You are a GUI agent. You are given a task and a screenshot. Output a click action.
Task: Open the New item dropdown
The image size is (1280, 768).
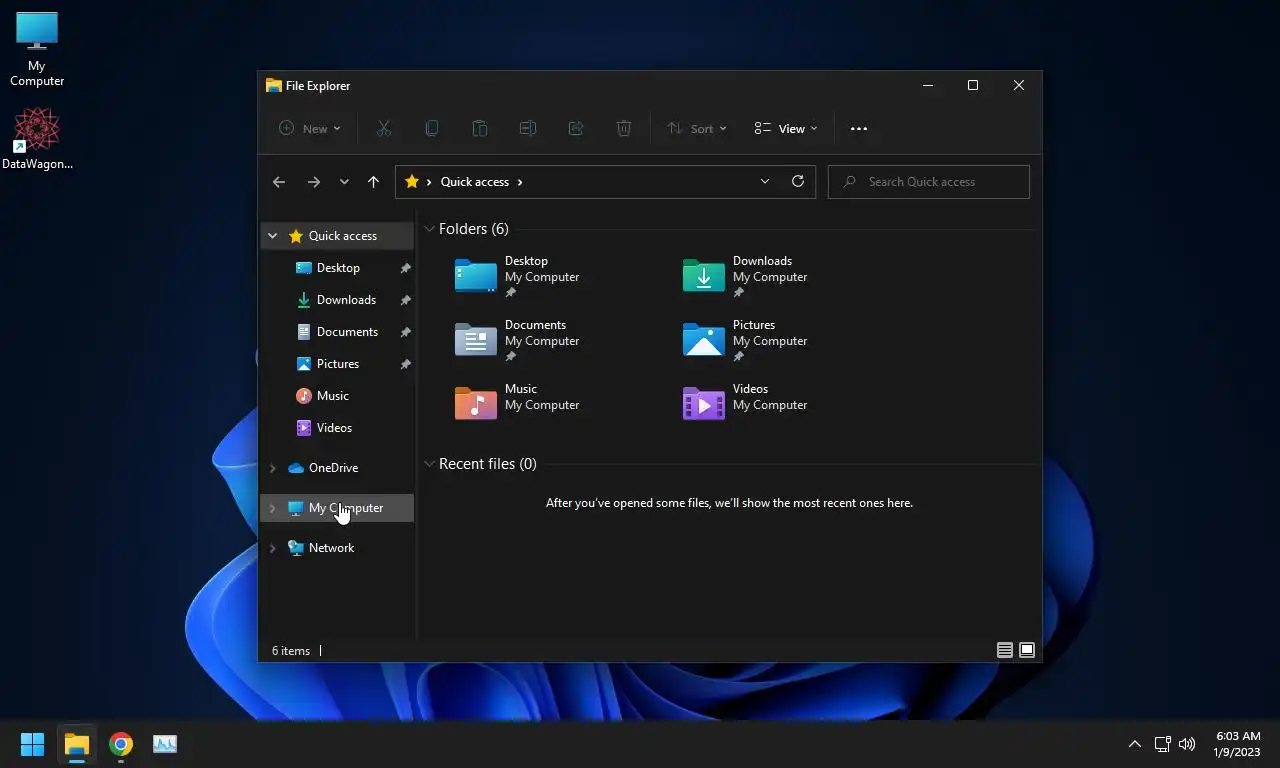pyautogui.click(x=310, y=128)
